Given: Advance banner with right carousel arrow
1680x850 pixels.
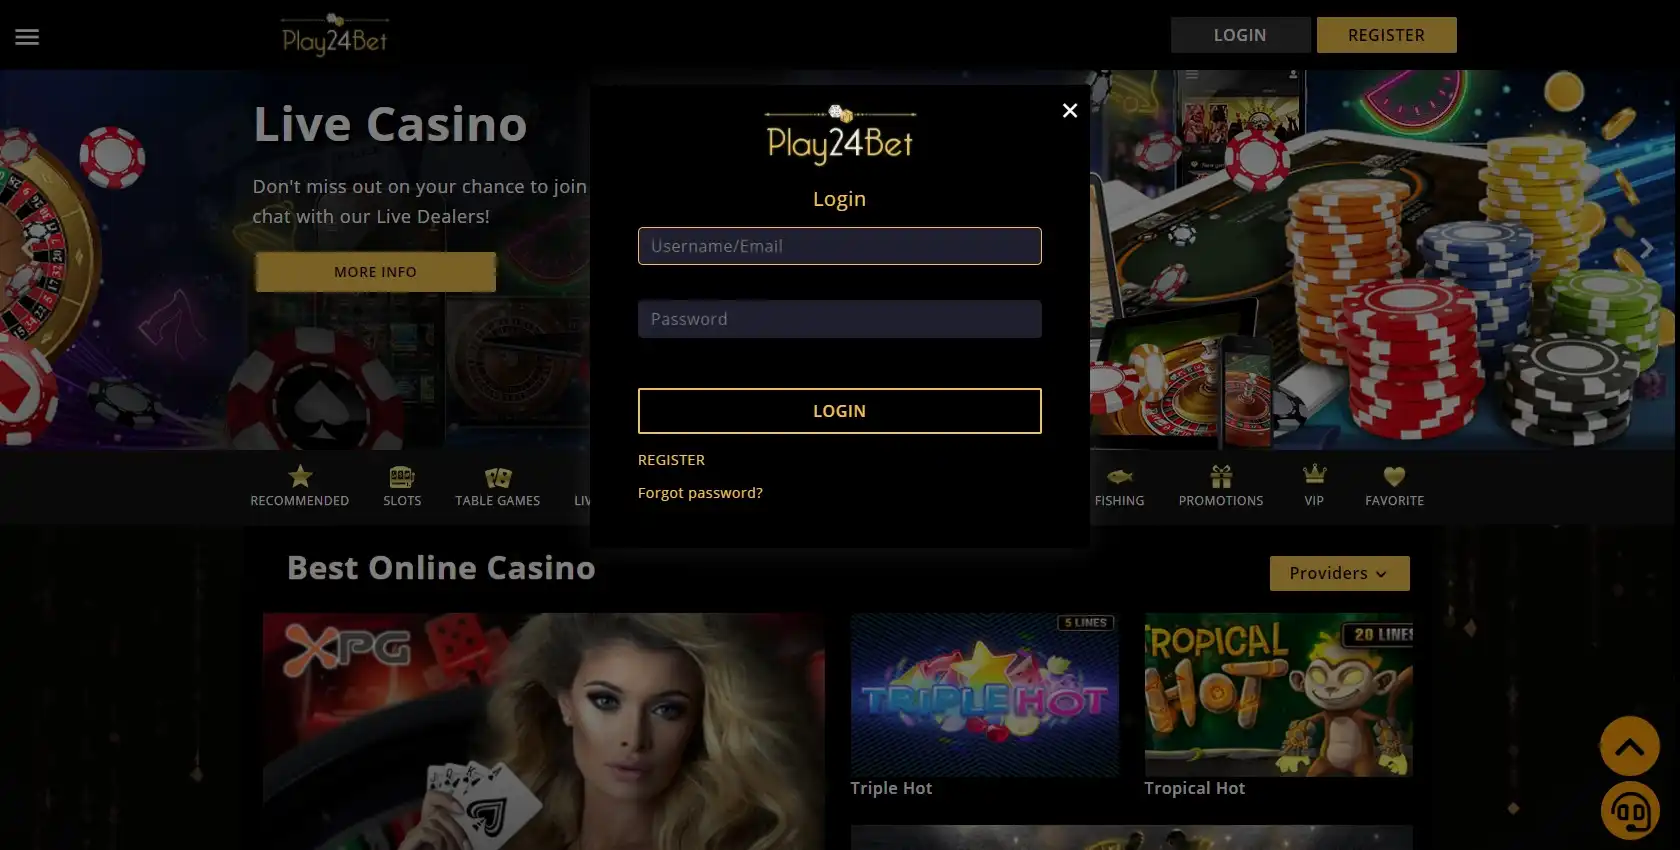Looking at the screenshot, I should pyautogui.click(x=1646, y=247).
